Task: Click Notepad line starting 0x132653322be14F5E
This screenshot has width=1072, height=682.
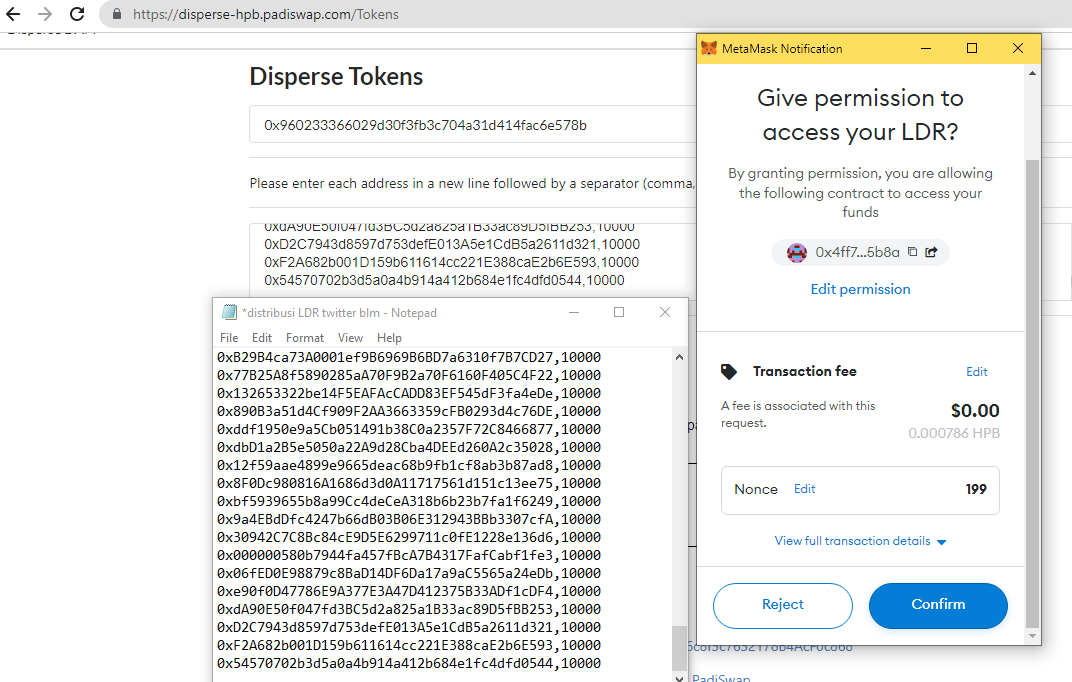Action: tap(409, 394)
